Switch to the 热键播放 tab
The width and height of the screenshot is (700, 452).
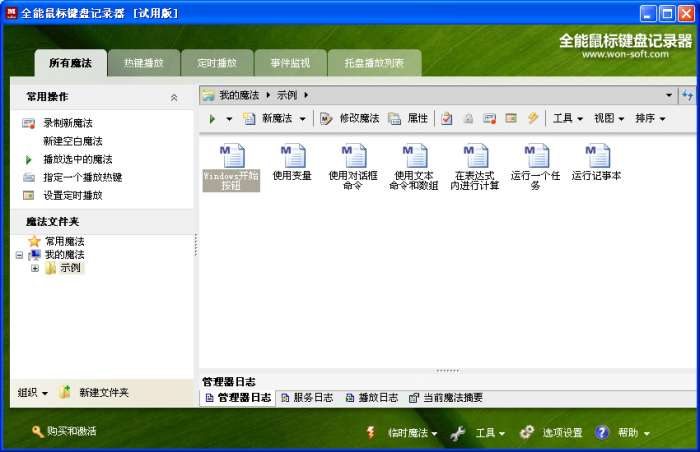tap(144, 63)
